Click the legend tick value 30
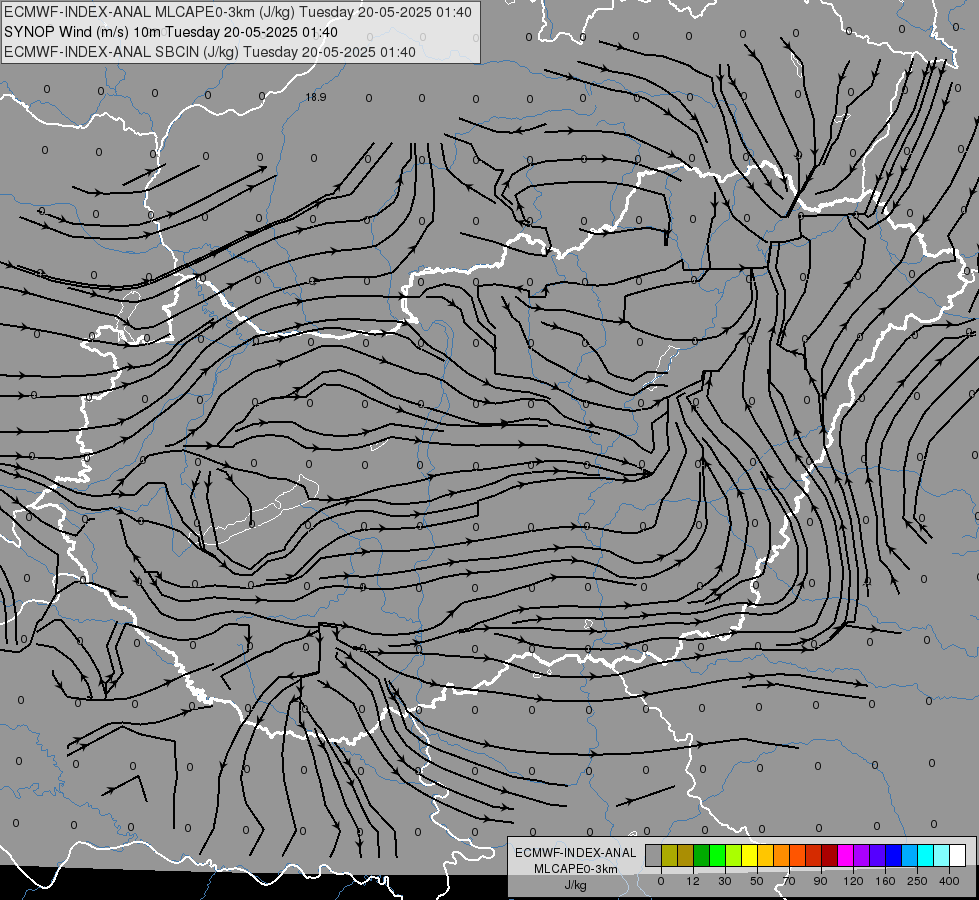Viewport: 979px width, 900px height. coord(725,881)
